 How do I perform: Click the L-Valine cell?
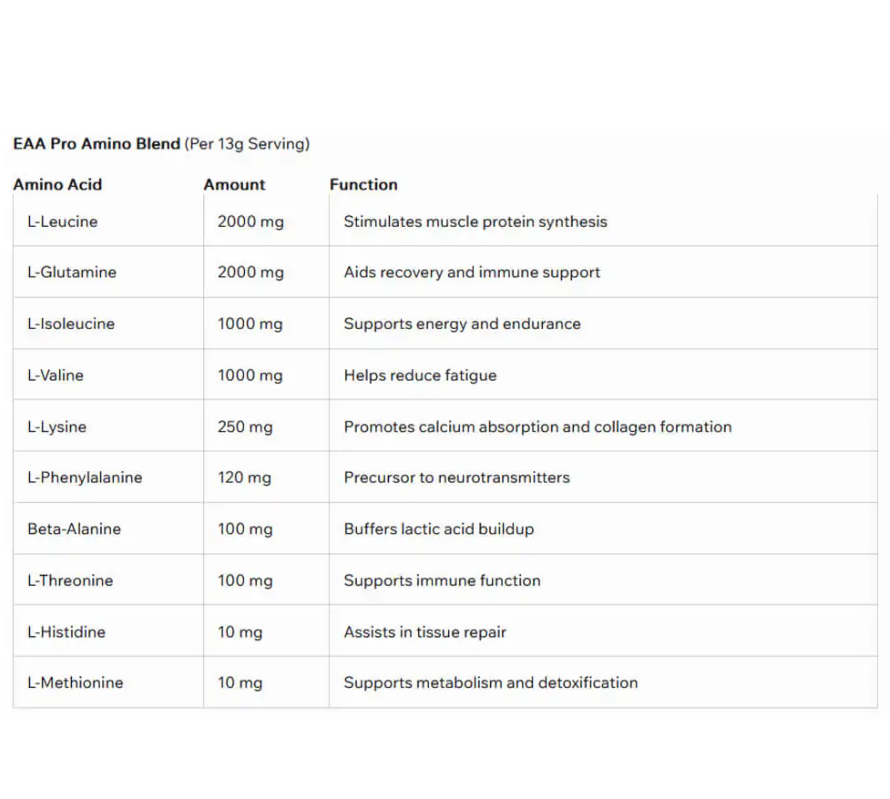pos(55,376)
